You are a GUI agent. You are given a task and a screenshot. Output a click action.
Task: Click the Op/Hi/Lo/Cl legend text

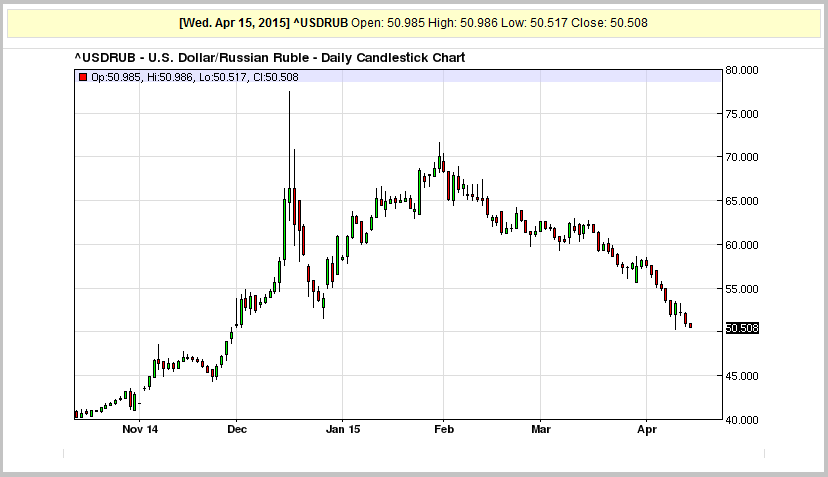pyautogui.click(x=195, y=77)
